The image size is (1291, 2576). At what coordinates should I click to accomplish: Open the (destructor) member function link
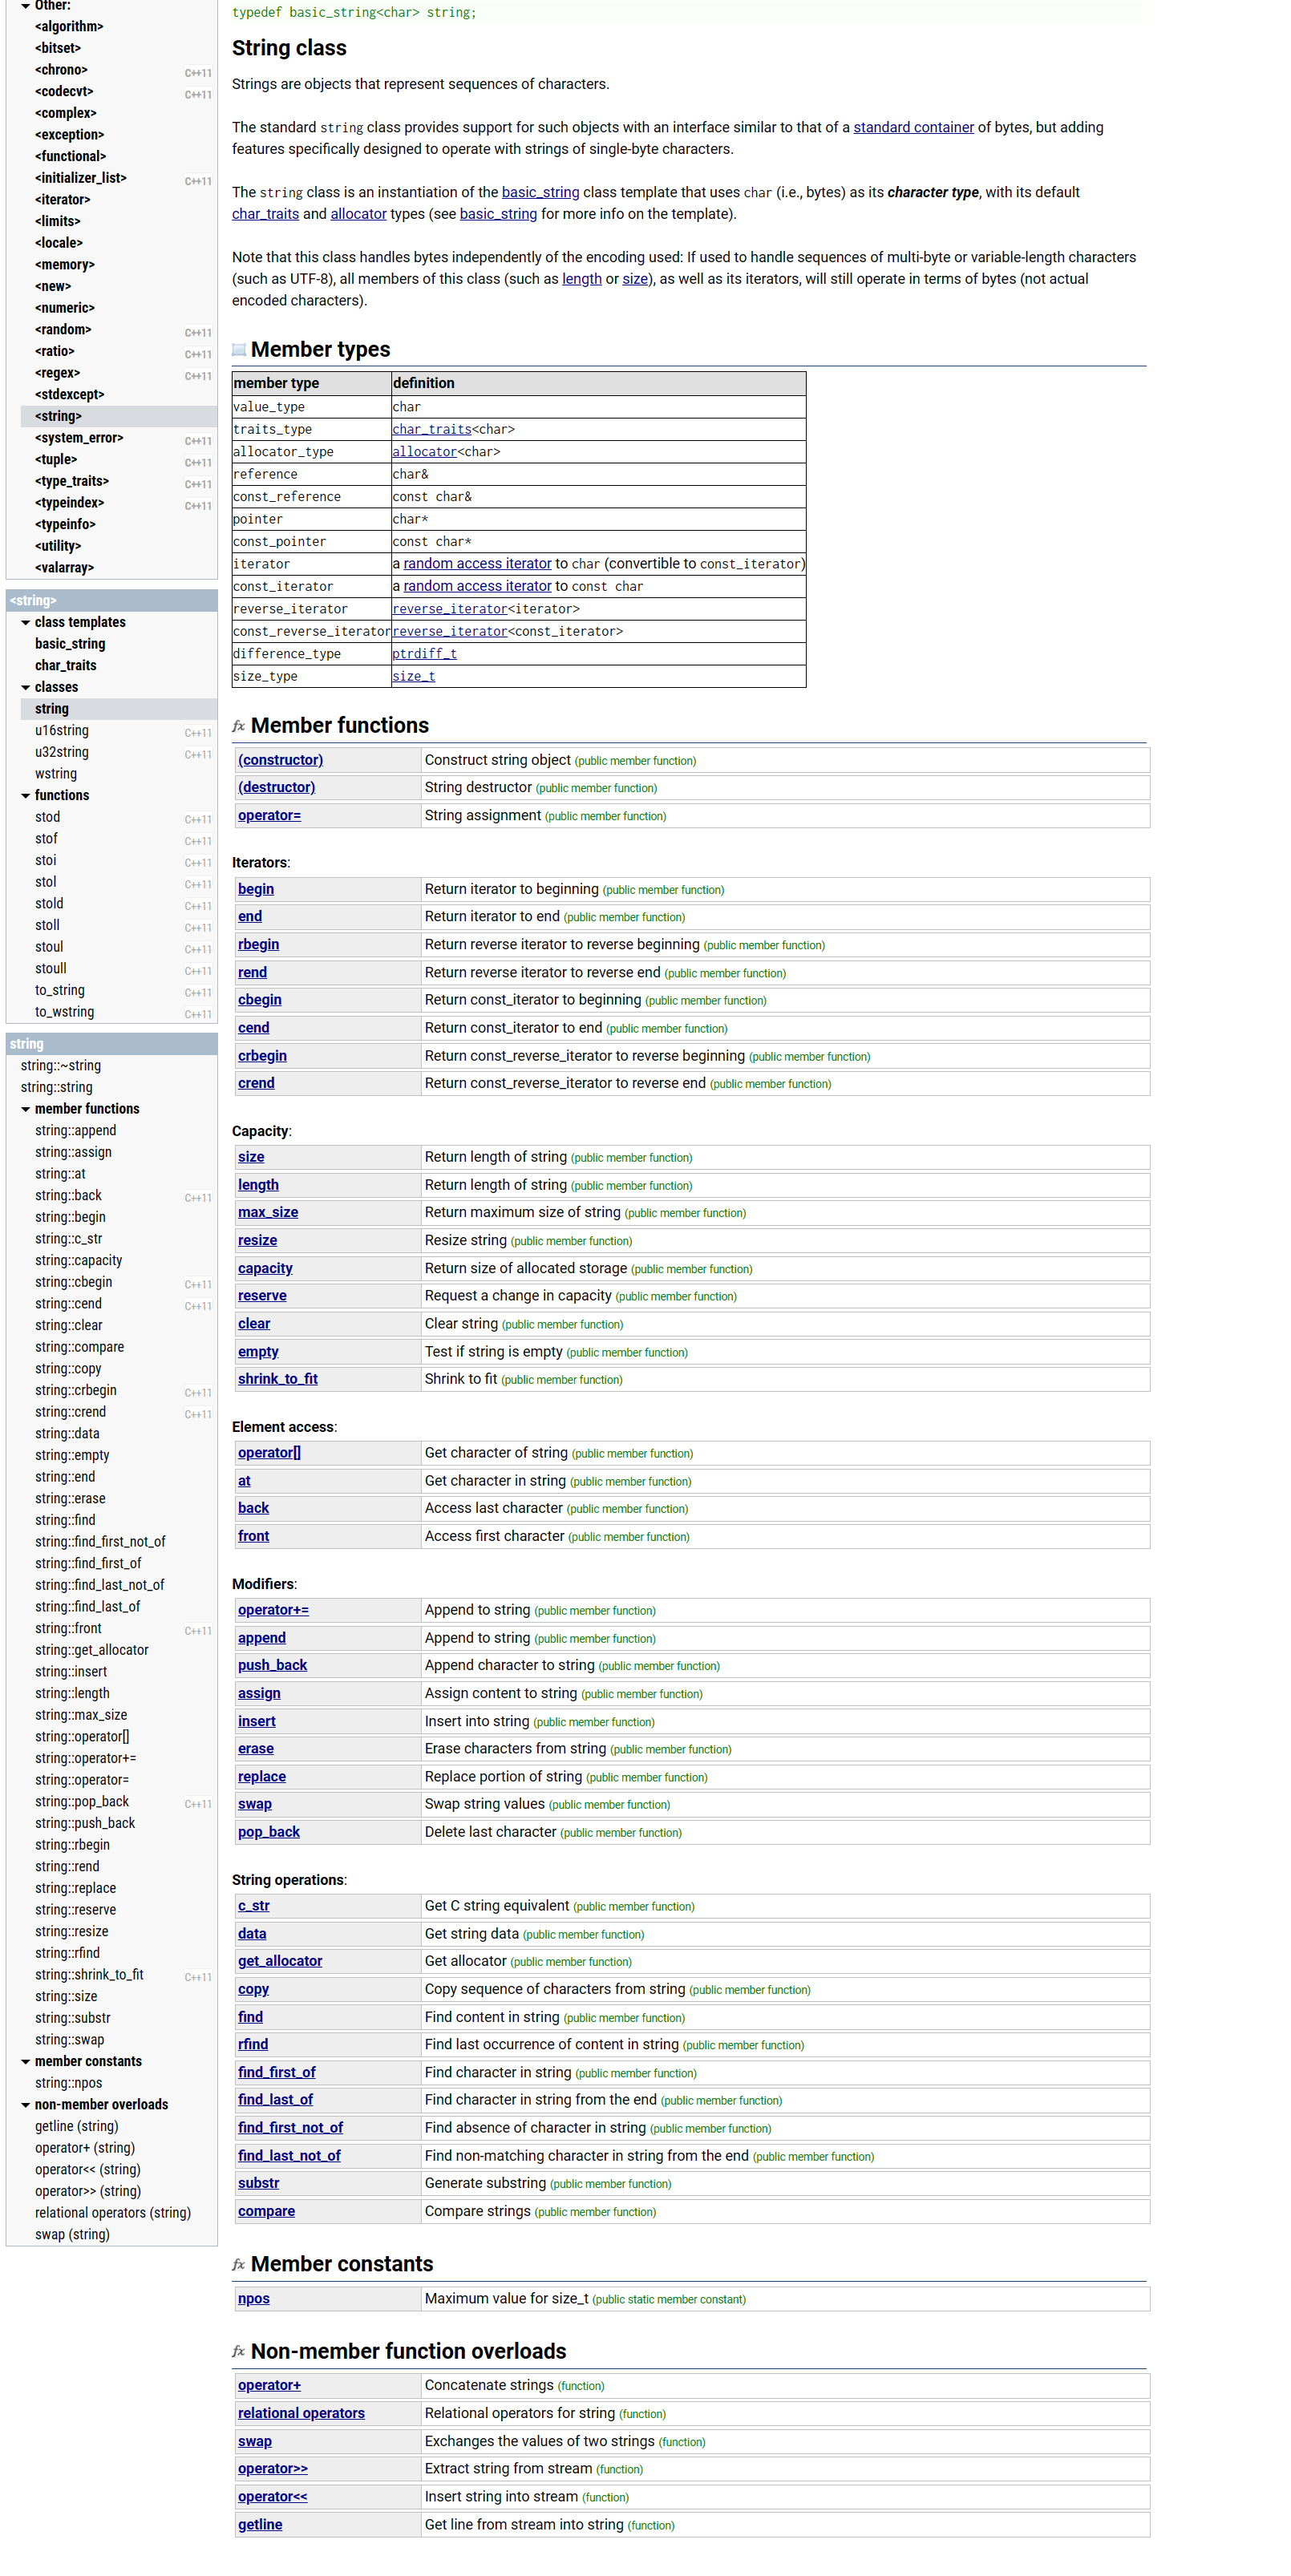[x=276, y=788]
